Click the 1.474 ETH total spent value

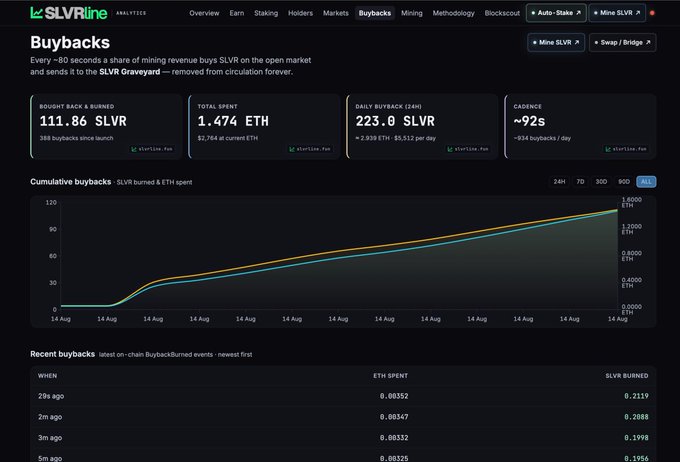point(233,121)
